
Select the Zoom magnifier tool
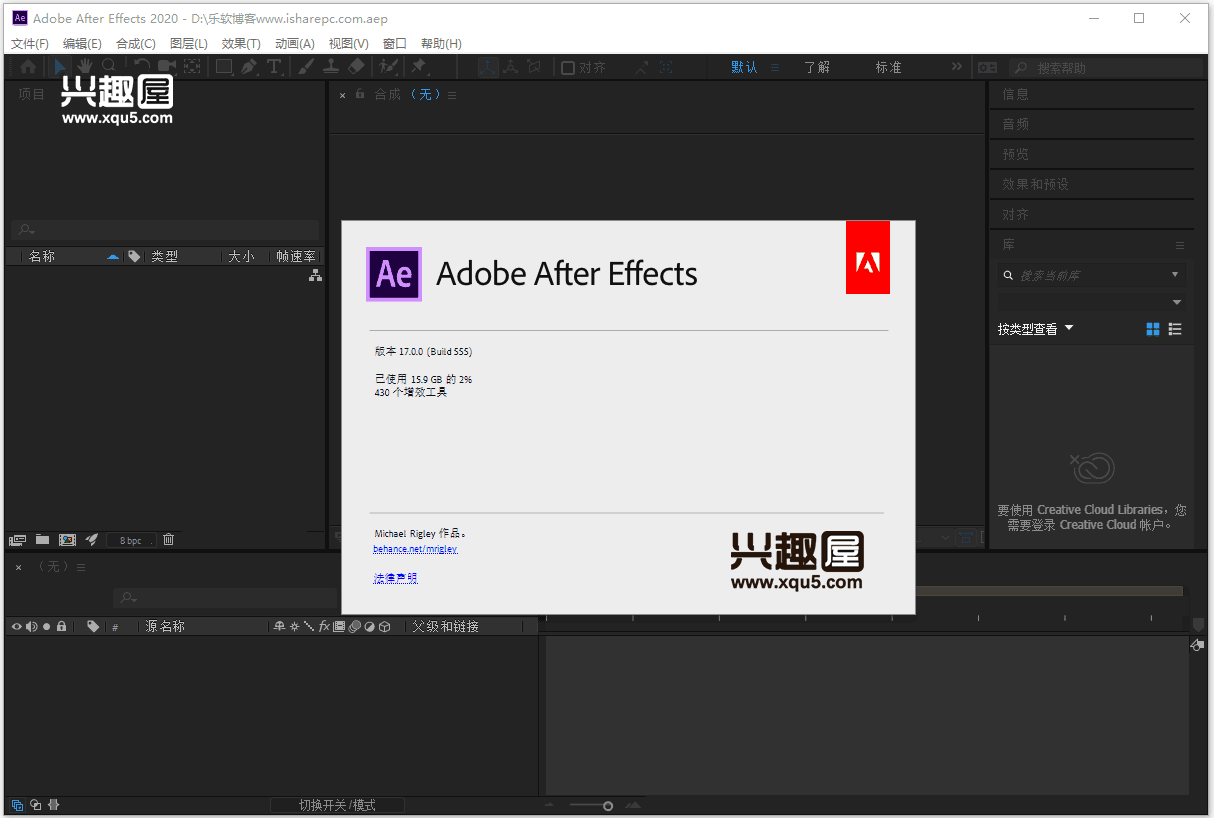(109, 67)
